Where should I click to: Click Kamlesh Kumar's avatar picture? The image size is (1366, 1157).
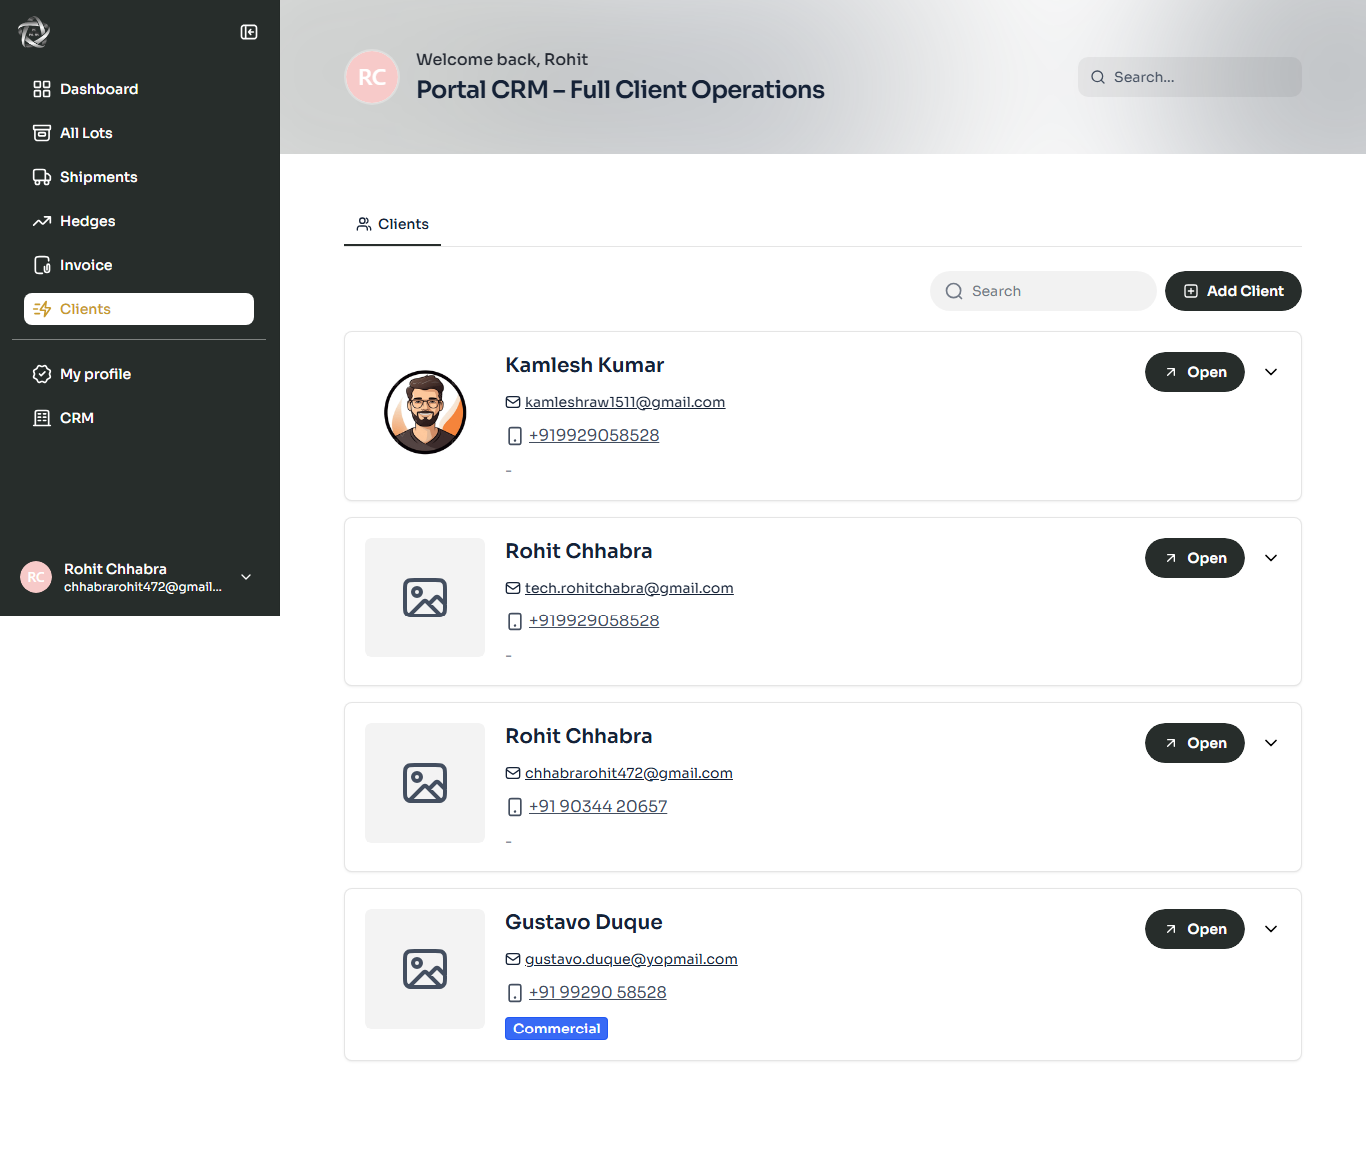(425, 412)
